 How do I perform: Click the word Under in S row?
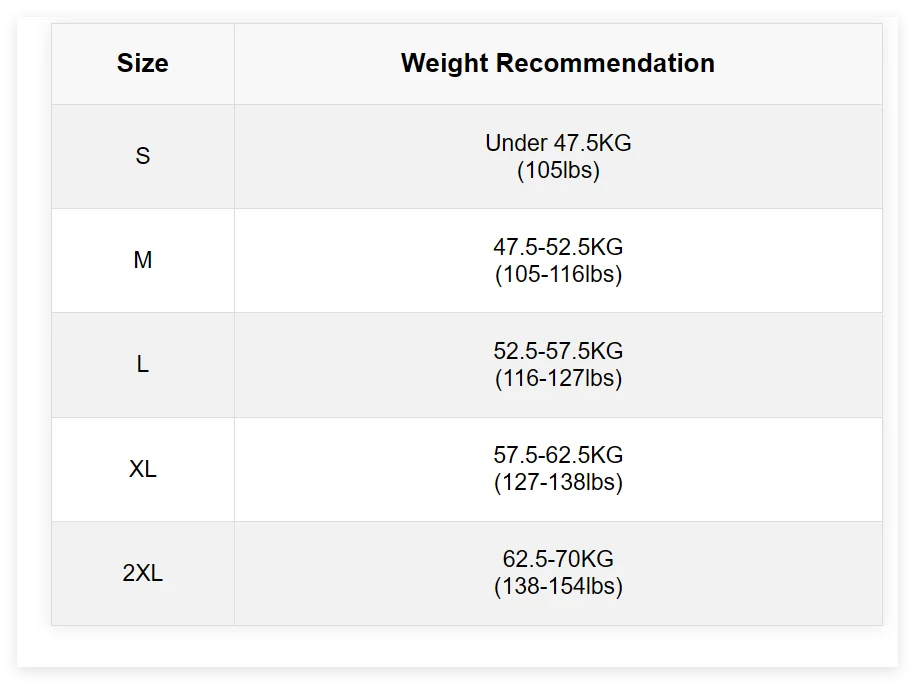(x=516, y=143)
